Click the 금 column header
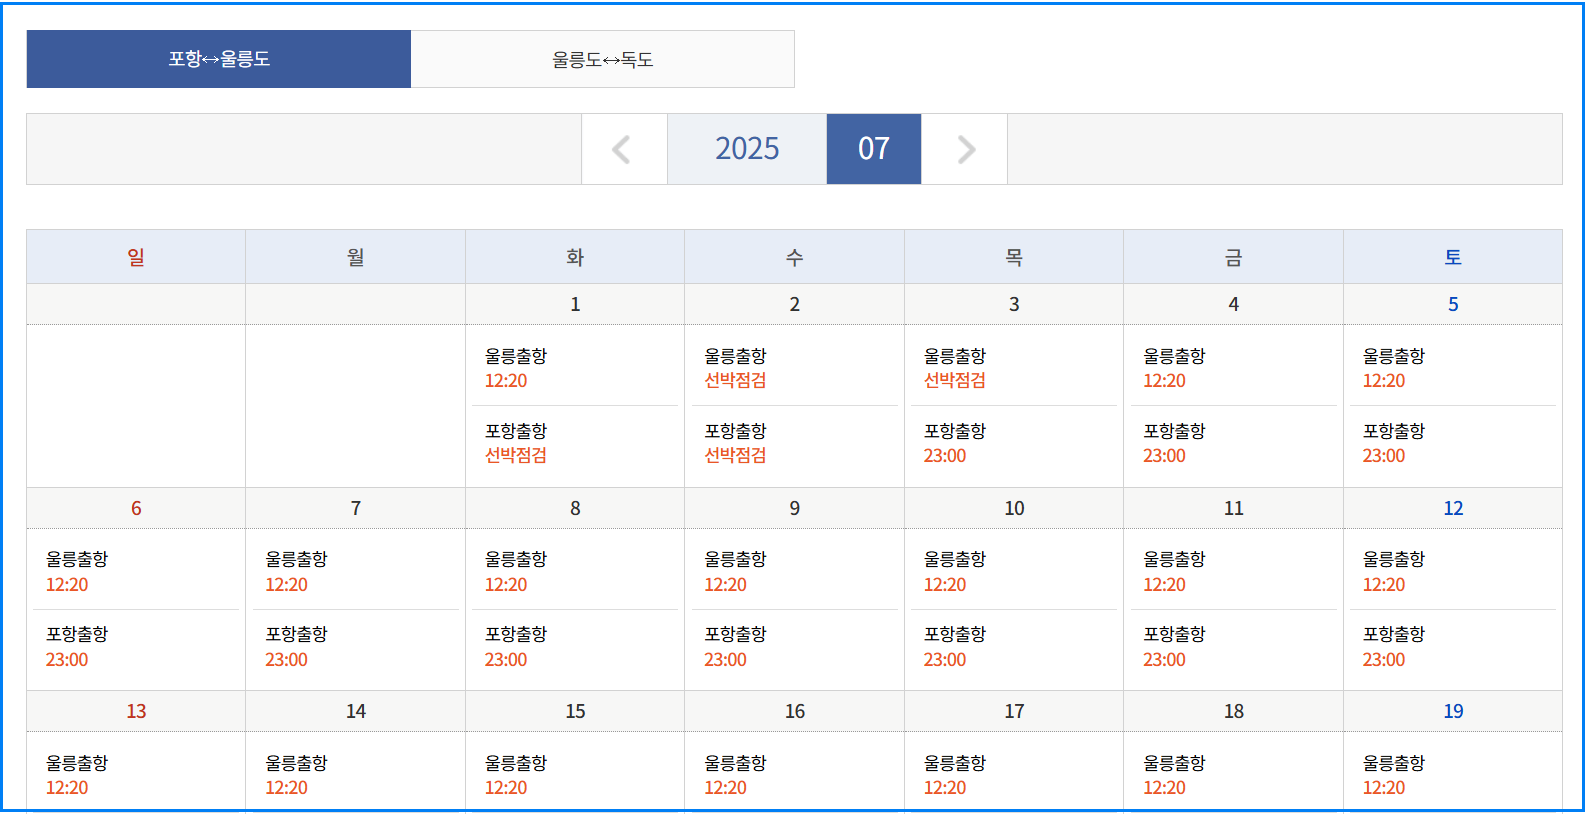The height and width of the screenshot is (814, 1591). 1234,257
